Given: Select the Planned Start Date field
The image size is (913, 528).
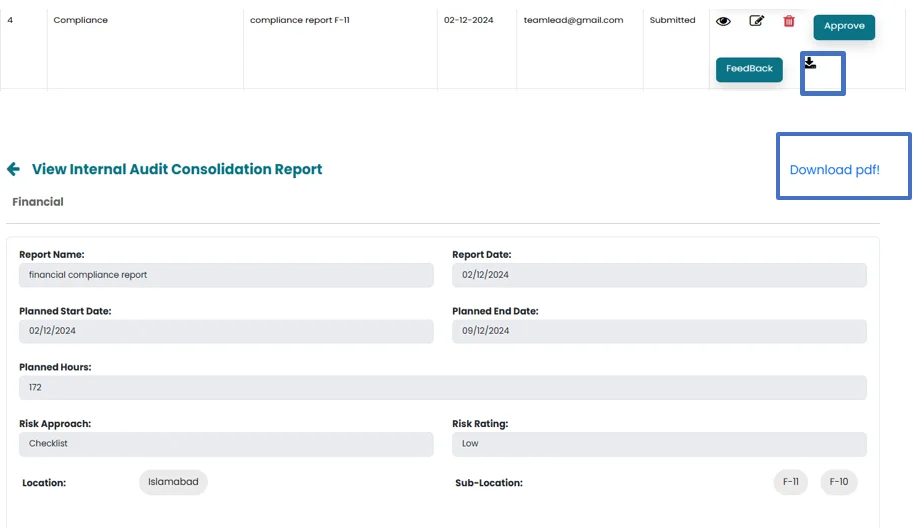Looking at the screenshot, I should tap(225, 331).
